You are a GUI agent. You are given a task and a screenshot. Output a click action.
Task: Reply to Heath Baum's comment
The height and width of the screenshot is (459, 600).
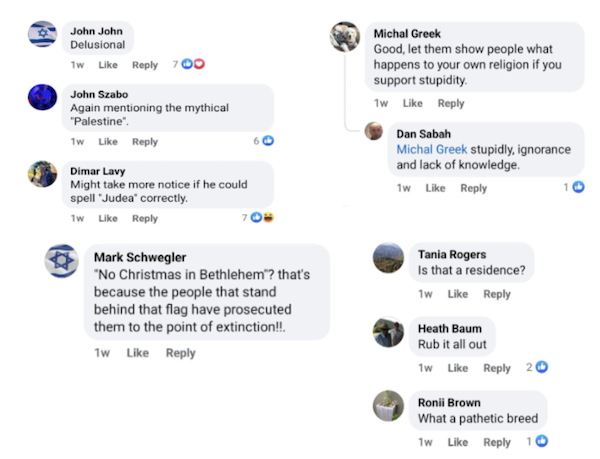(497, 368)
